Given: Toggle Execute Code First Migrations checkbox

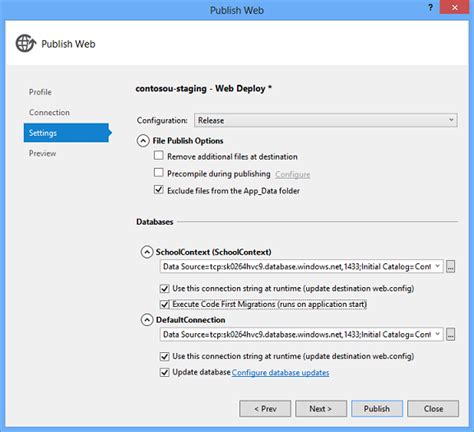Looking at the screenshot, I should pos(165,304).
